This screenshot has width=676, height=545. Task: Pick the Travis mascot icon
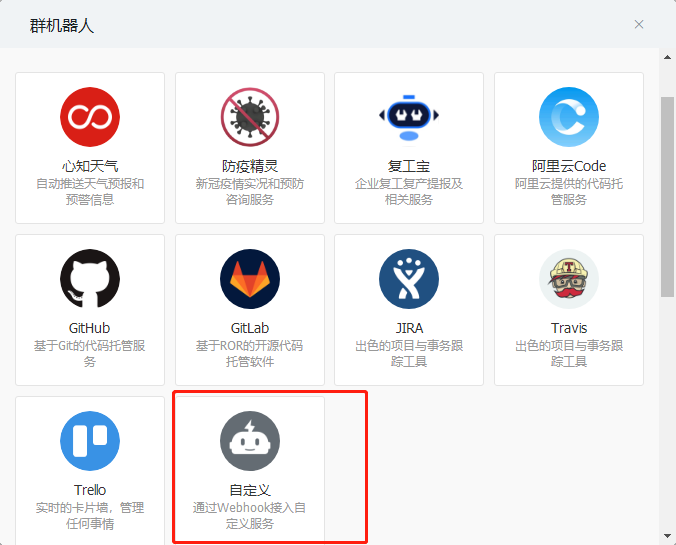pos(569,279)
